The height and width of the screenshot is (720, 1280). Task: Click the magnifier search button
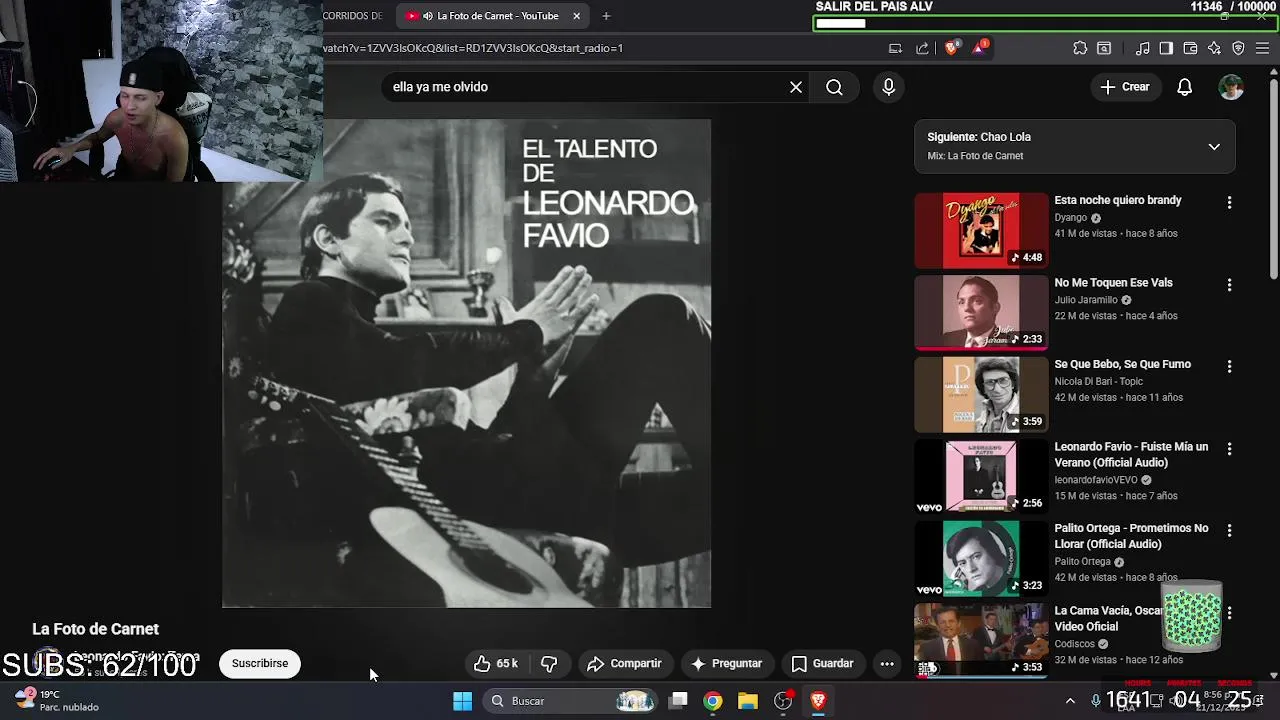pyautogui.click(x=834, y=87)
